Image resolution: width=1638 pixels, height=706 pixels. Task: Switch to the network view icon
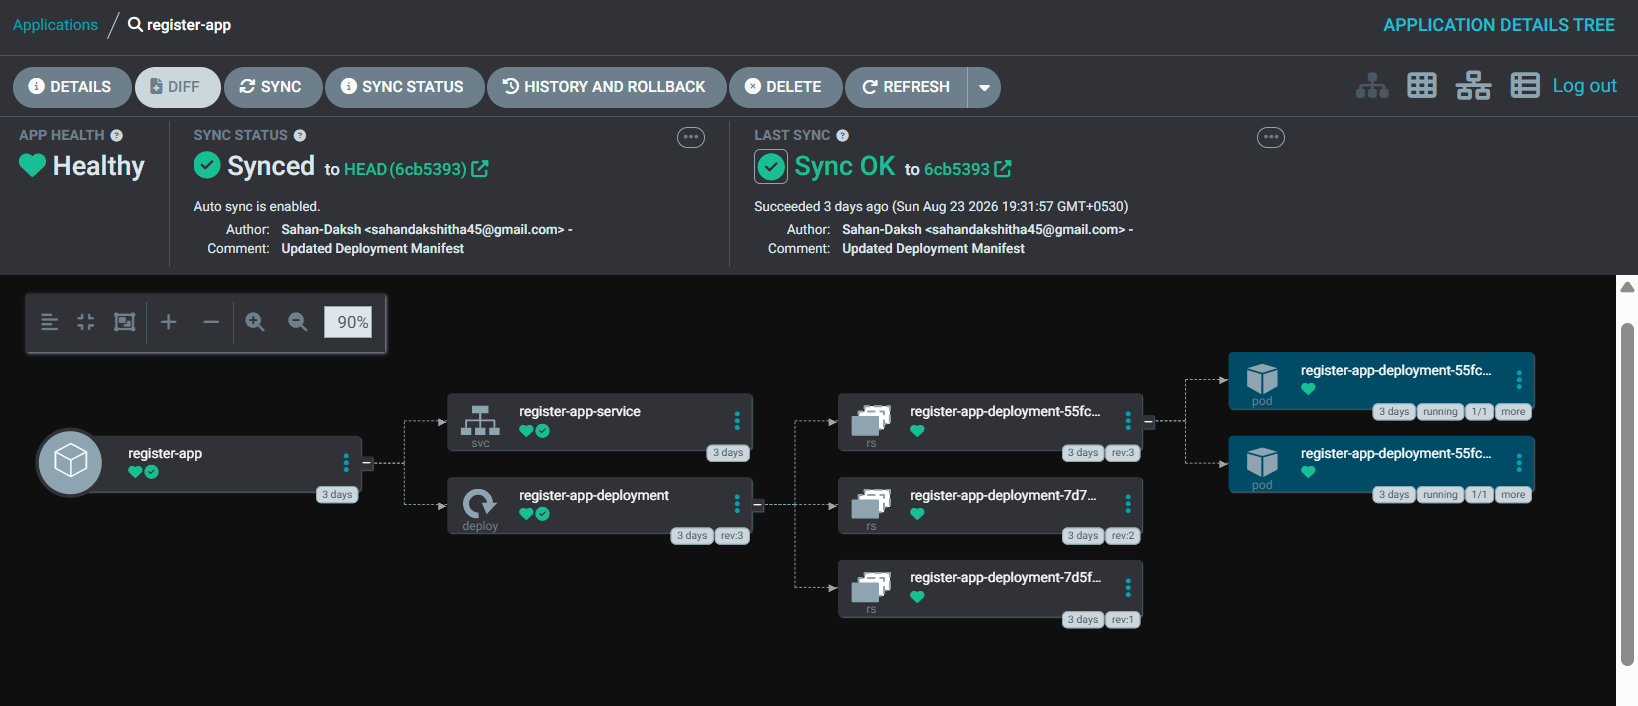click(x=1473, y=86)
